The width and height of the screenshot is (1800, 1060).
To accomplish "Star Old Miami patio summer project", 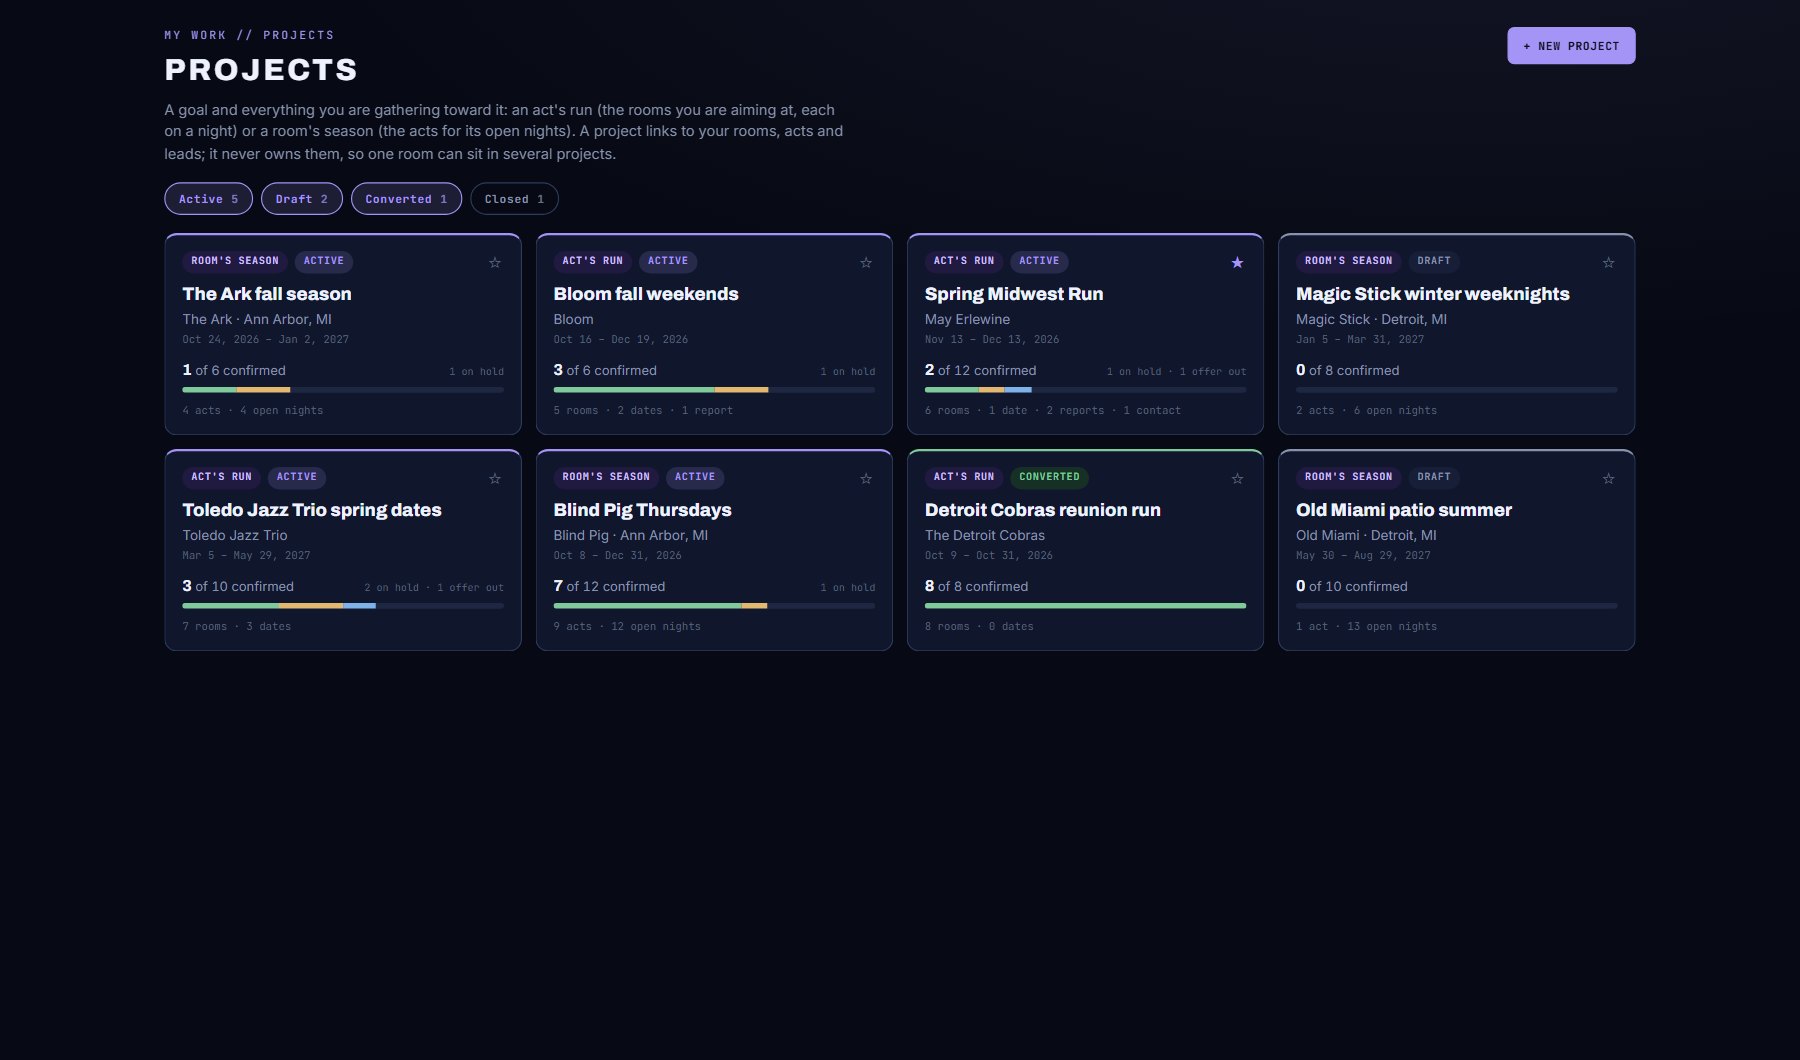I will [x=1608, y=479].
